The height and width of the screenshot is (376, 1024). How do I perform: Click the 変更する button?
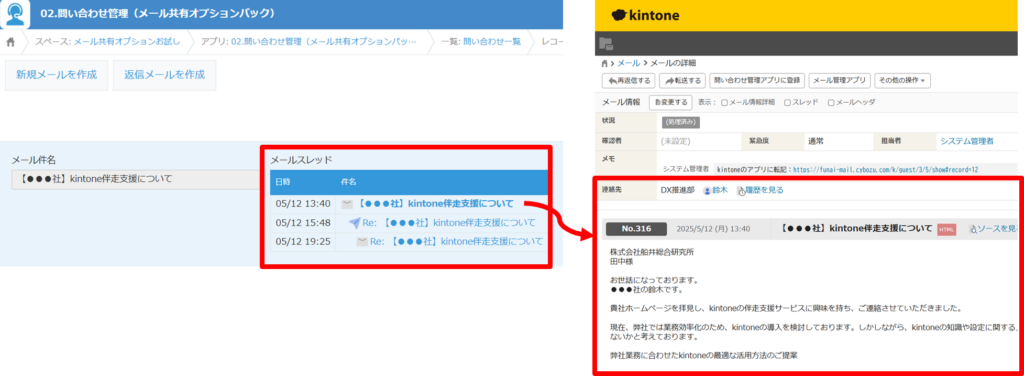670,102
